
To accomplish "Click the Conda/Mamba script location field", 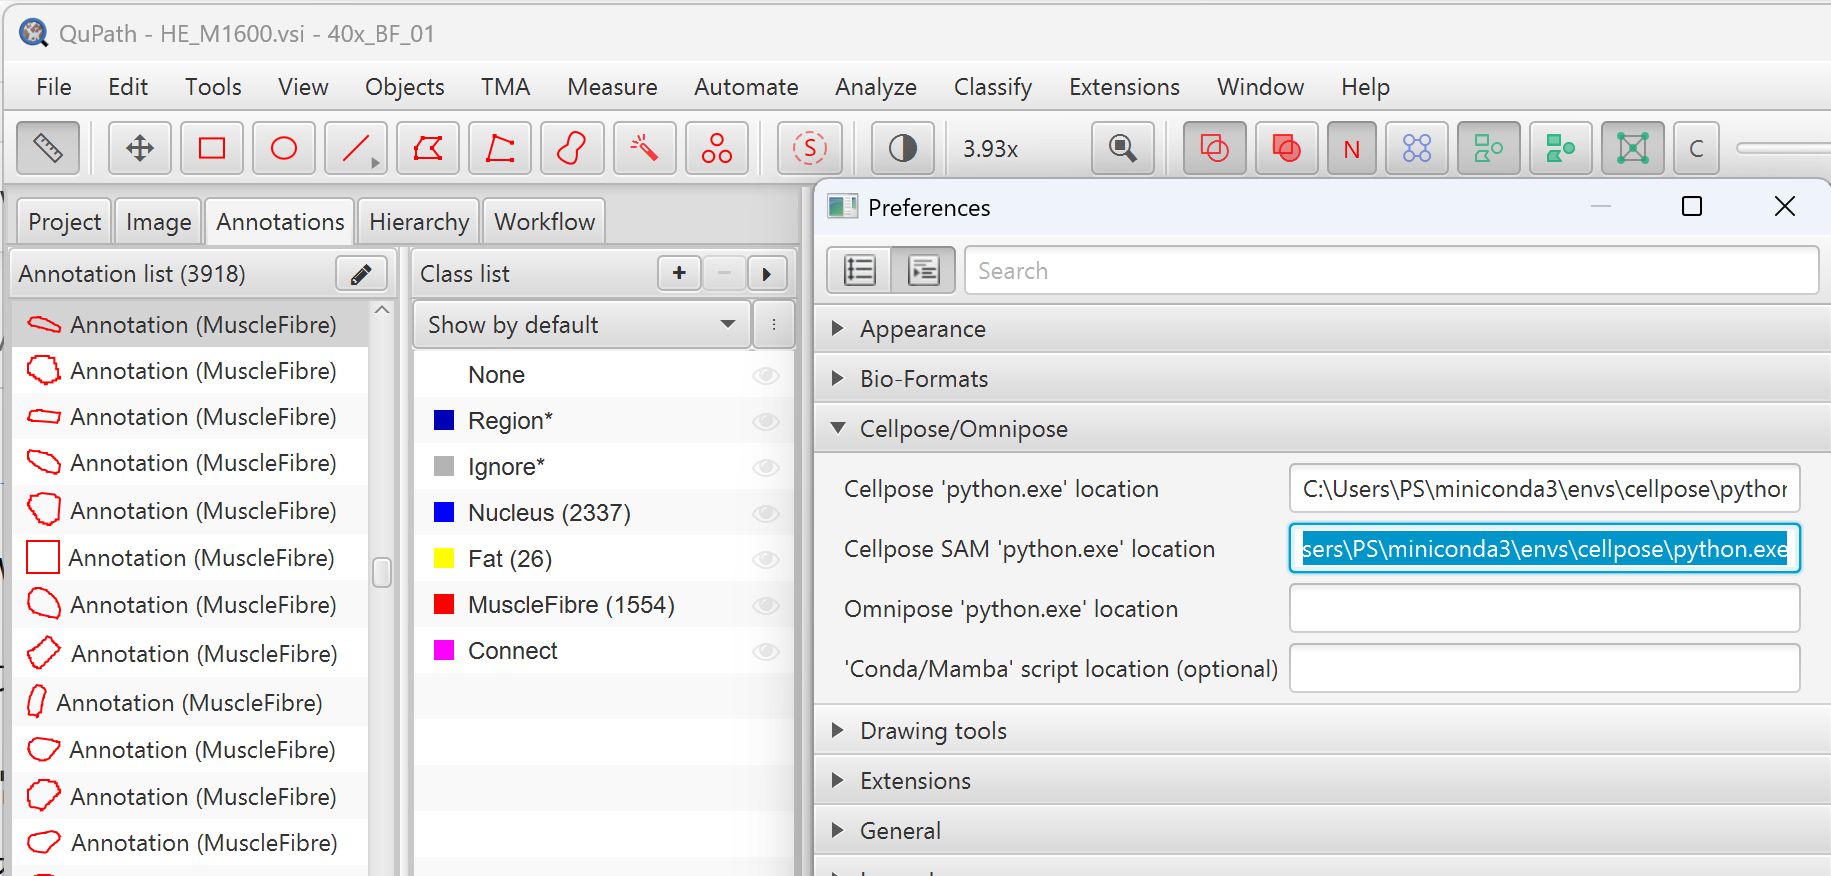I will (1544, 668).
